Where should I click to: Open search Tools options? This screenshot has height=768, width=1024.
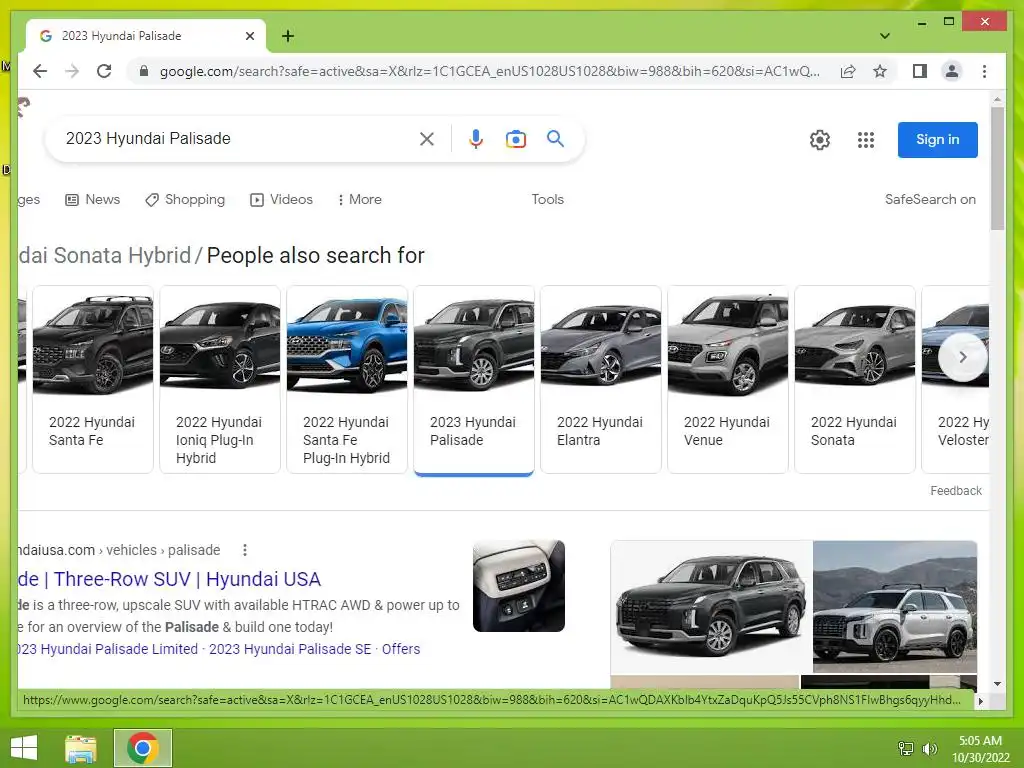[547, 200]
